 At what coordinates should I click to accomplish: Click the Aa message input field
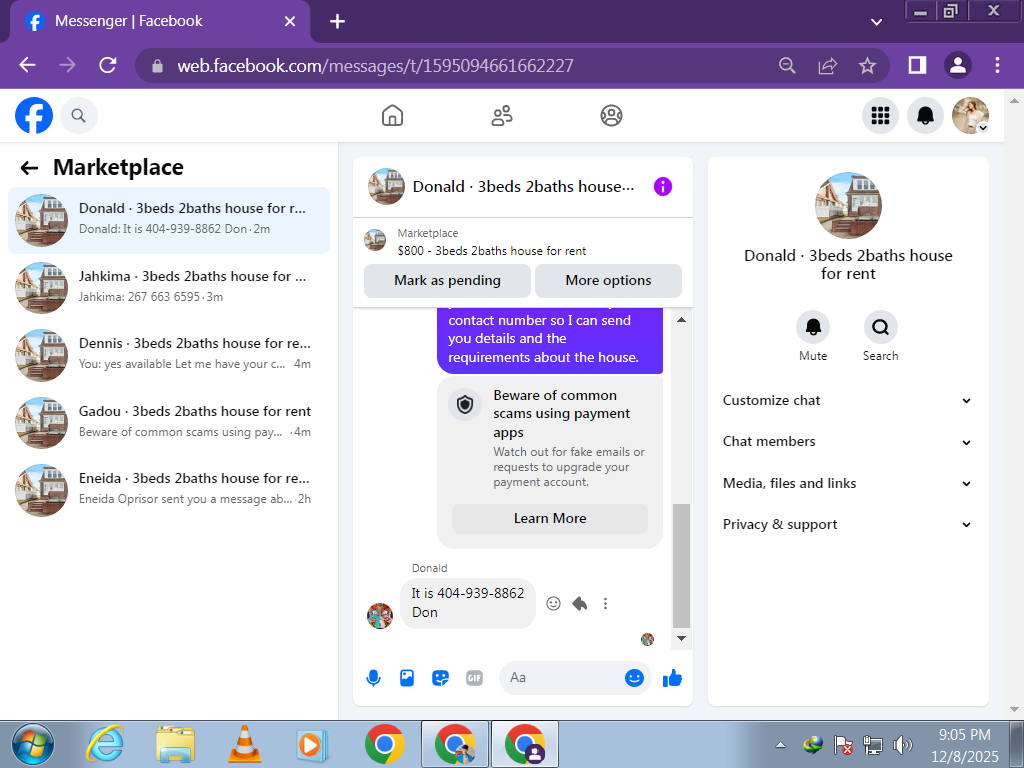562,678
